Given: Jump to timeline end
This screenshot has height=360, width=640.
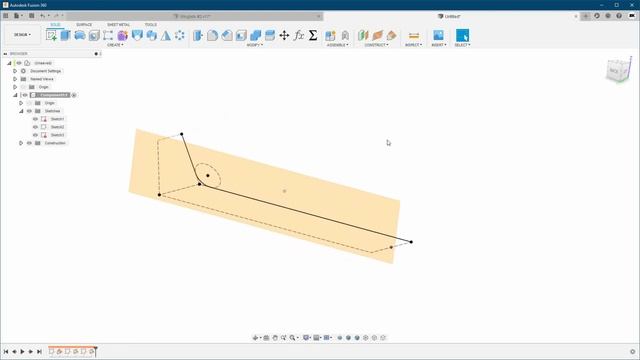Looking at the screenshot, I should [x=39, y=351].
